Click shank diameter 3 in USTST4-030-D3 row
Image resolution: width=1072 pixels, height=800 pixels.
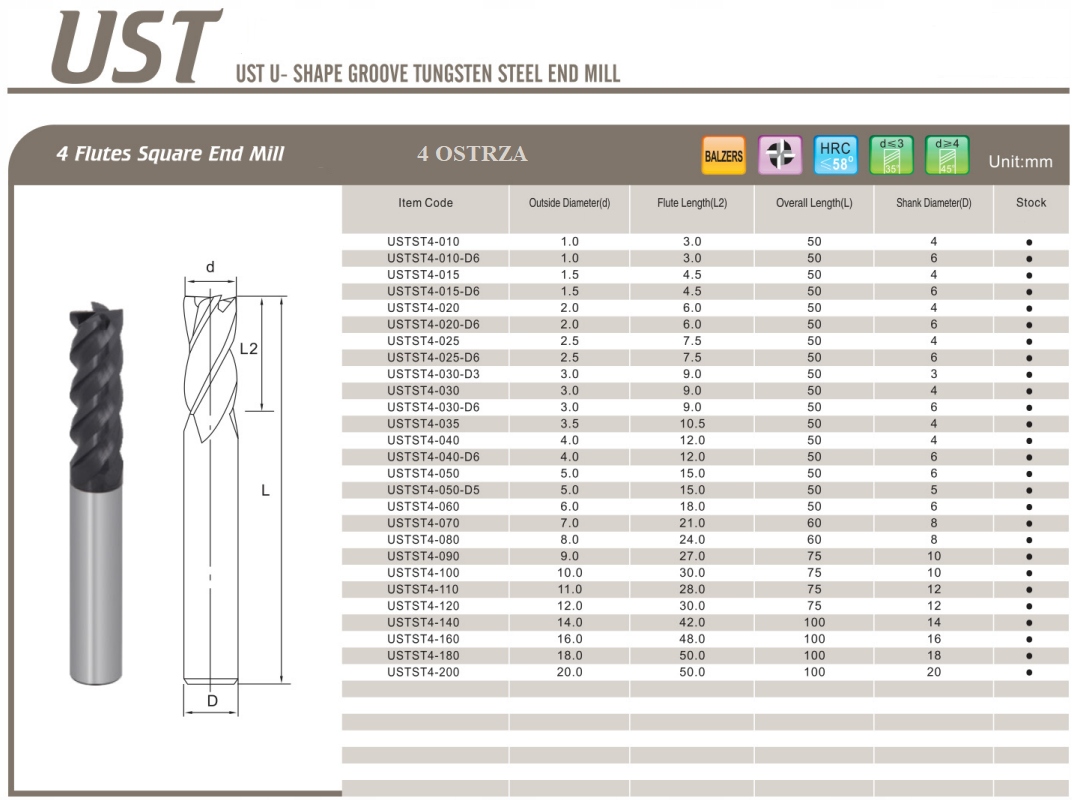click(934, 375)
